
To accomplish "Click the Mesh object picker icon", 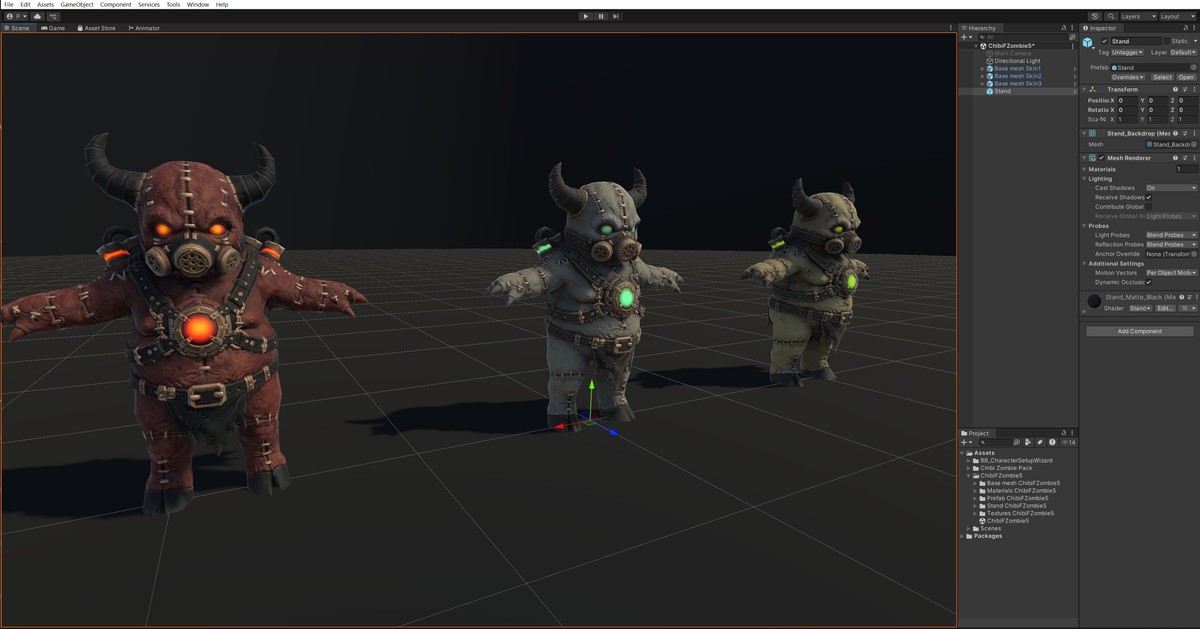I will (1194, 145).
